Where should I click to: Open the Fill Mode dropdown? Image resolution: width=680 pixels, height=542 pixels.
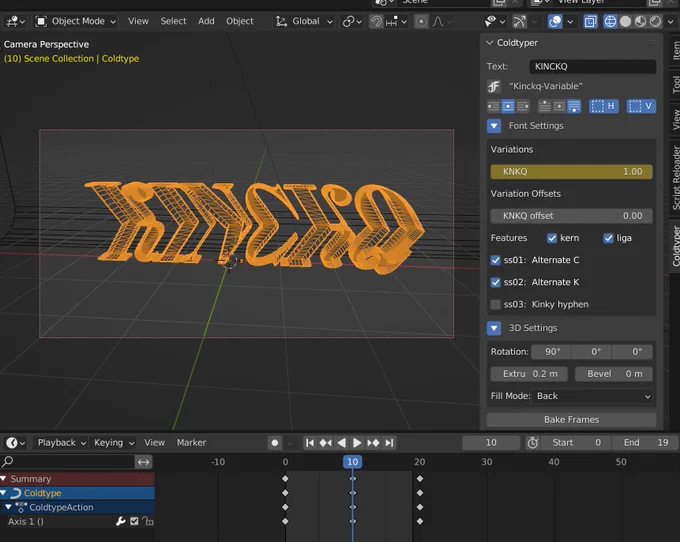[x=593, y=396]
